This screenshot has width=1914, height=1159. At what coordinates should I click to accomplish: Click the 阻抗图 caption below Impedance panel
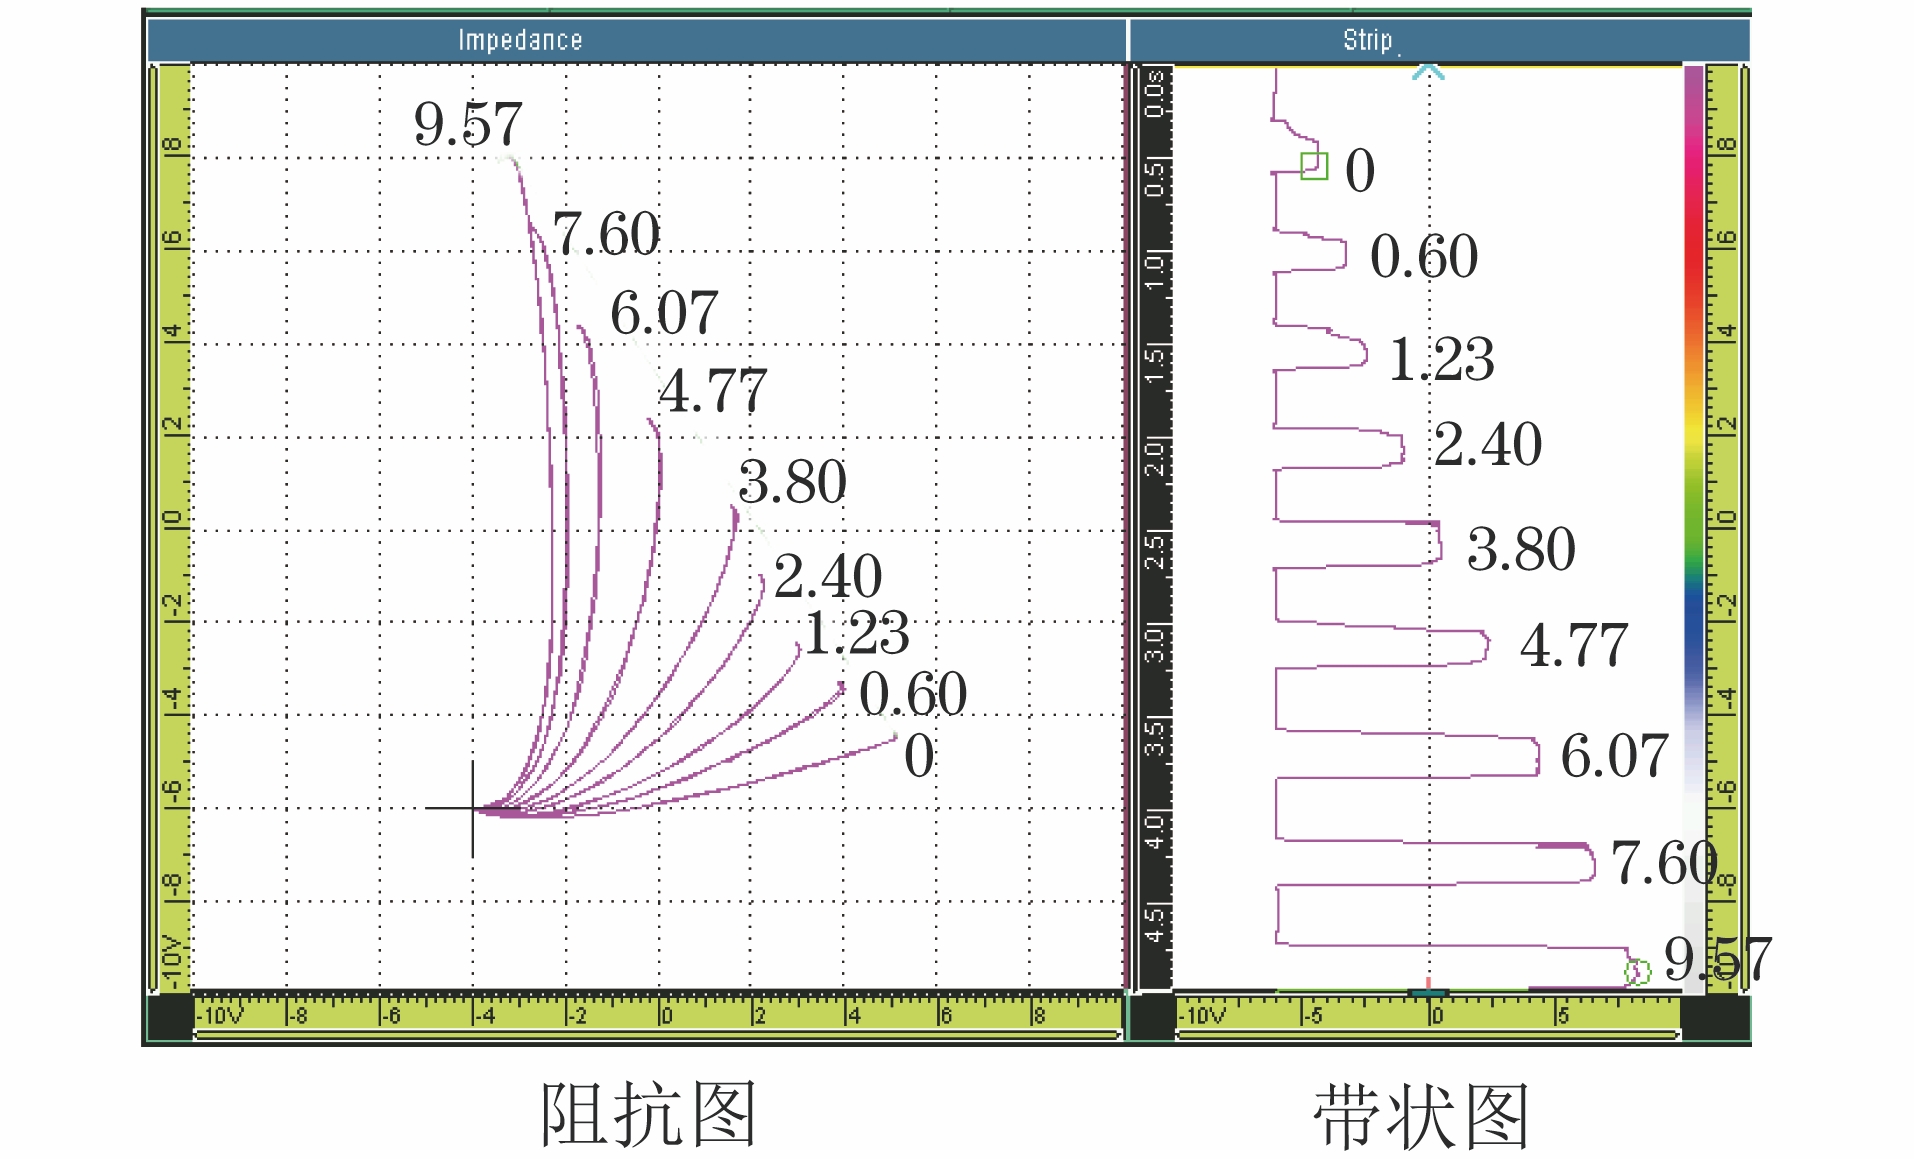coord(647,1114)
